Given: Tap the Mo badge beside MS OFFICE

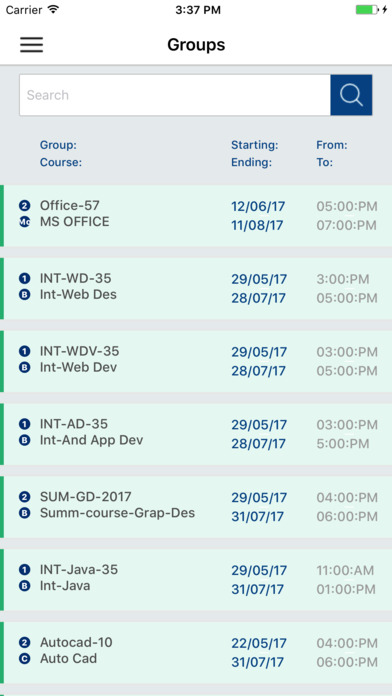Looking at the screenshot, I should click(x=24, y=222).
